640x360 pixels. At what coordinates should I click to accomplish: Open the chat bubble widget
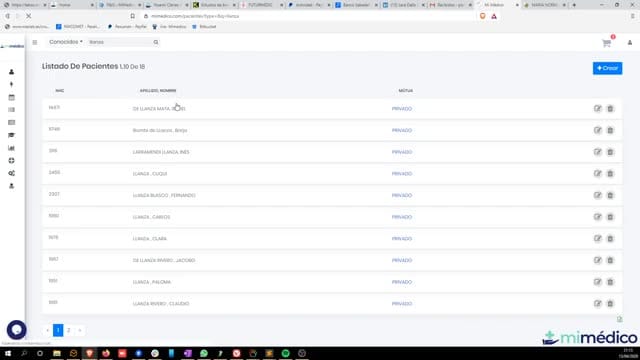[x=17, y=330]
